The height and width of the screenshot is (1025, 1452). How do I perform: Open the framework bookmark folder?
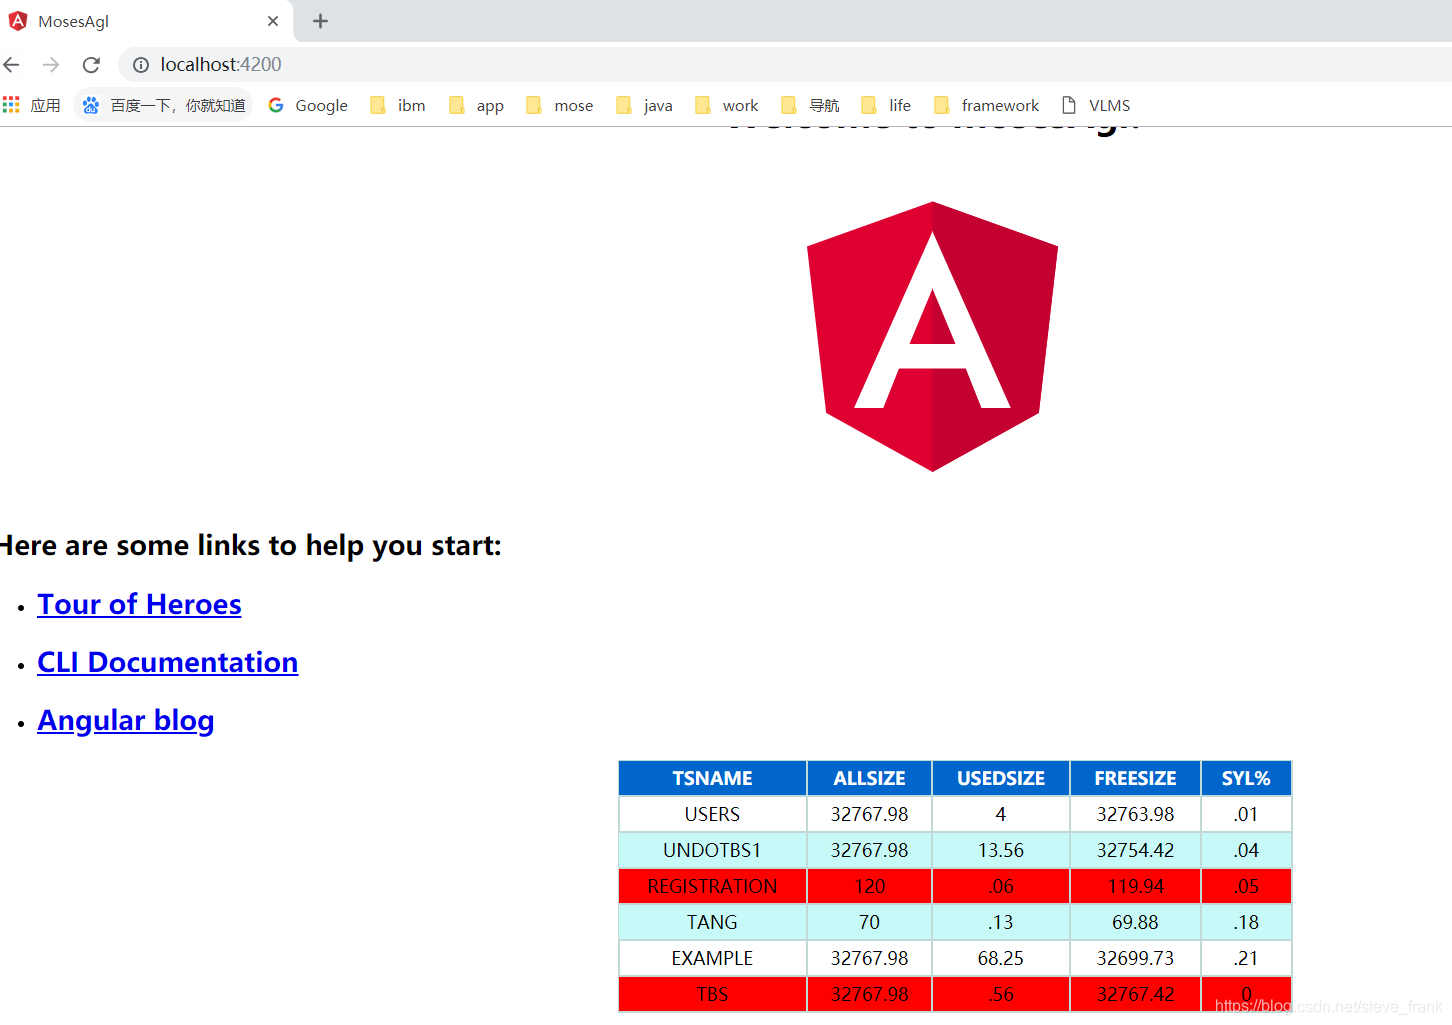point(987,105)
